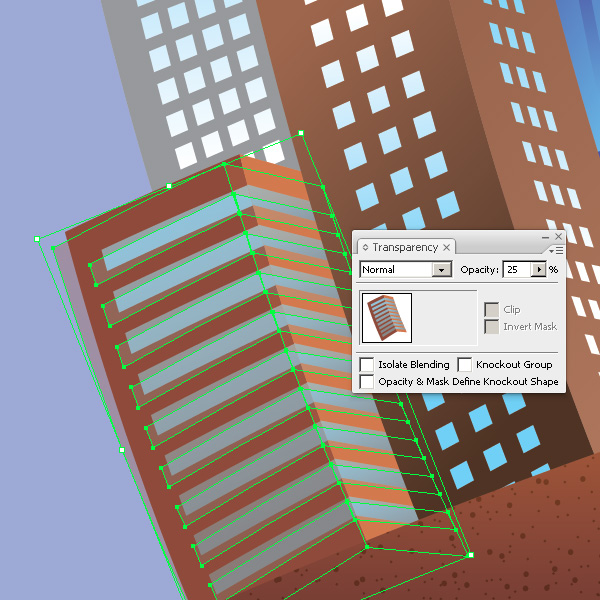Select the Transparency tab
600x600 pixels.
click(405, 247)
